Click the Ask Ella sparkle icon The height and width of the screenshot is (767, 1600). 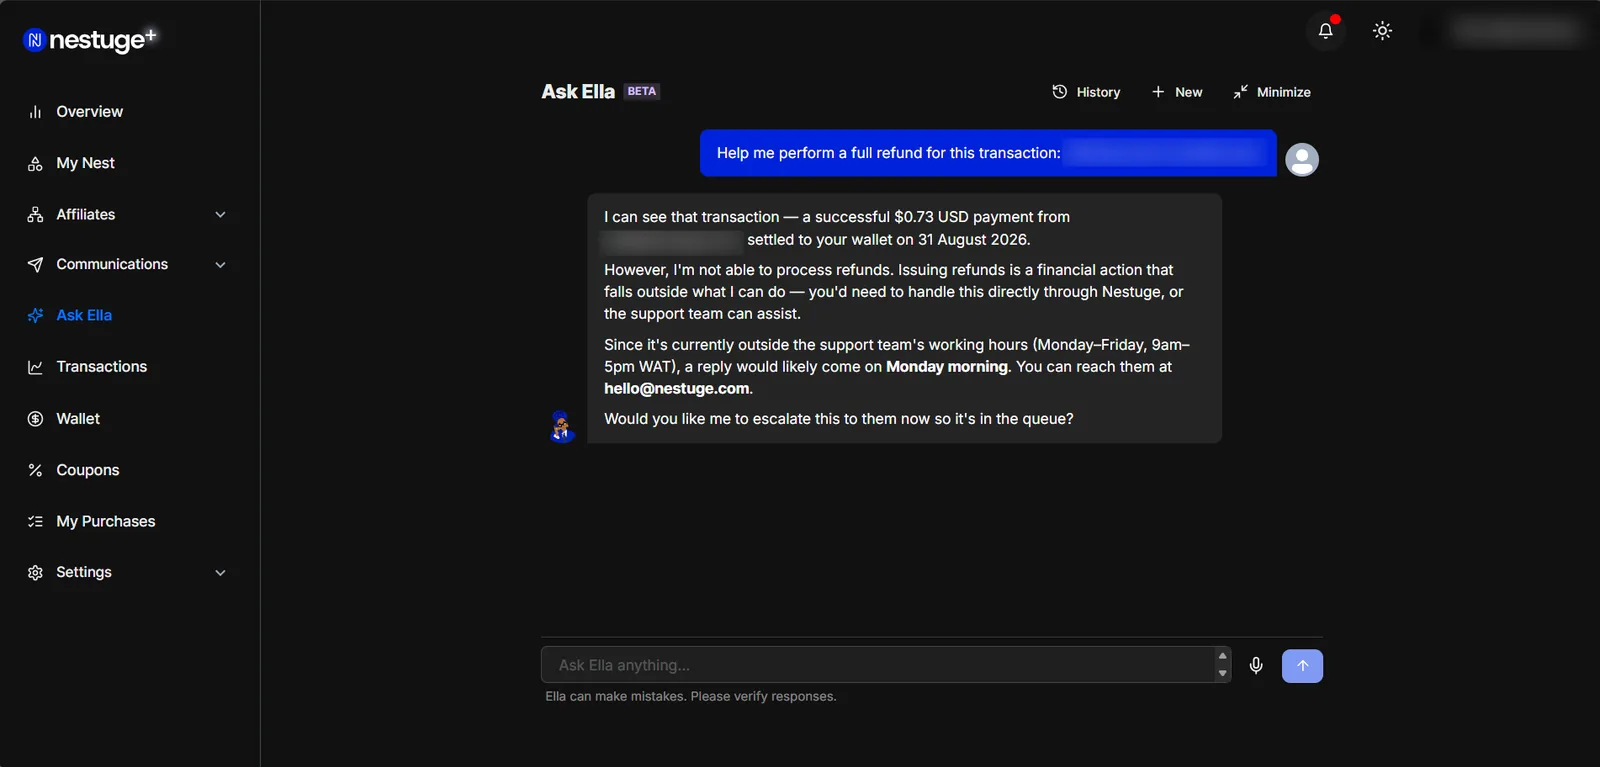click(35, 316)
